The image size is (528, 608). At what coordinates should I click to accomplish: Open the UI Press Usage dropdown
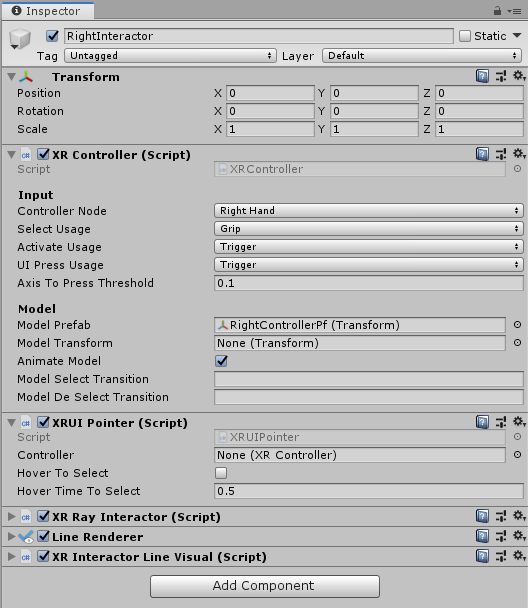[369, 264]
